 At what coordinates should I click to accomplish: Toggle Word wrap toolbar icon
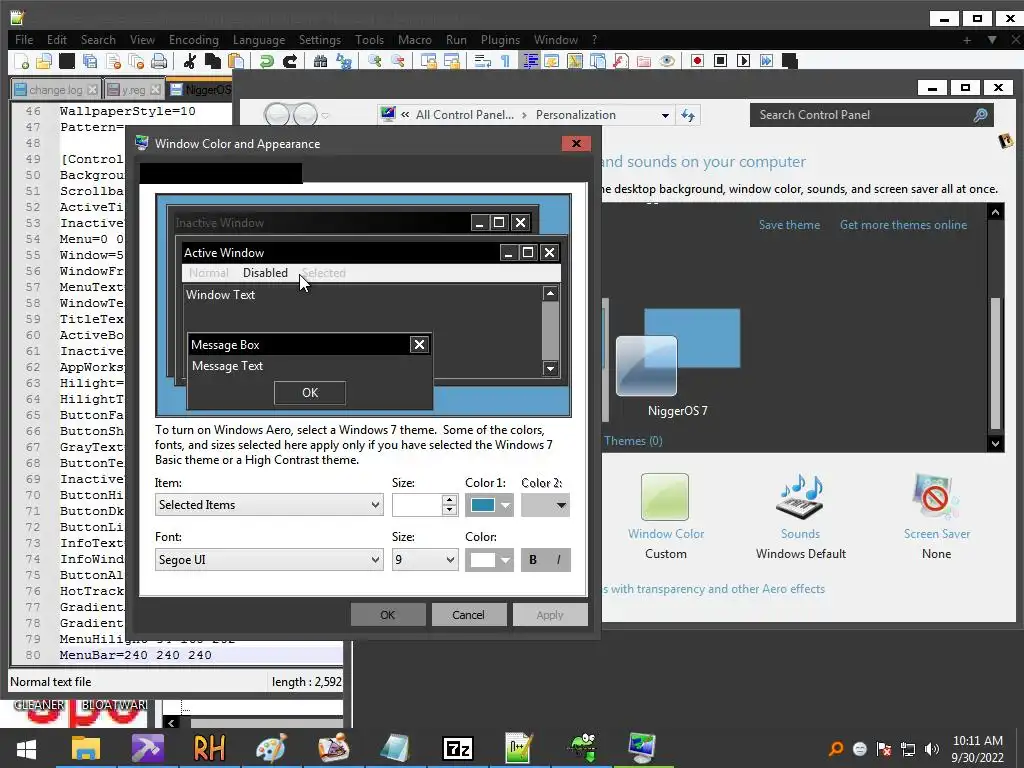pyautogui.click(x=483, y=61)
